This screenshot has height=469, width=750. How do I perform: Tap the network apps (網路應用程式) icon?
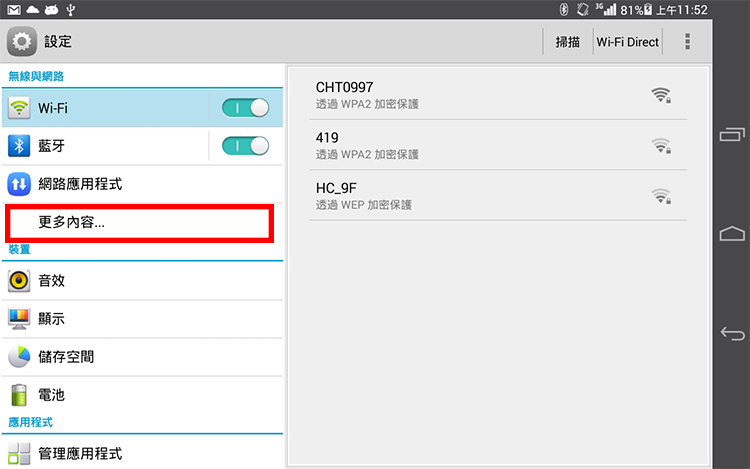click(20, 184)
